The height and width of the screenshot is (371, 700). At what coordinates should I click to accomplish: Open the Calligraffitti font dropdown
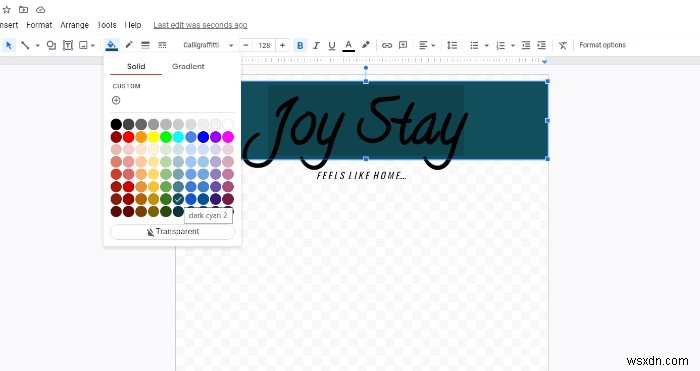click(208, 45)
